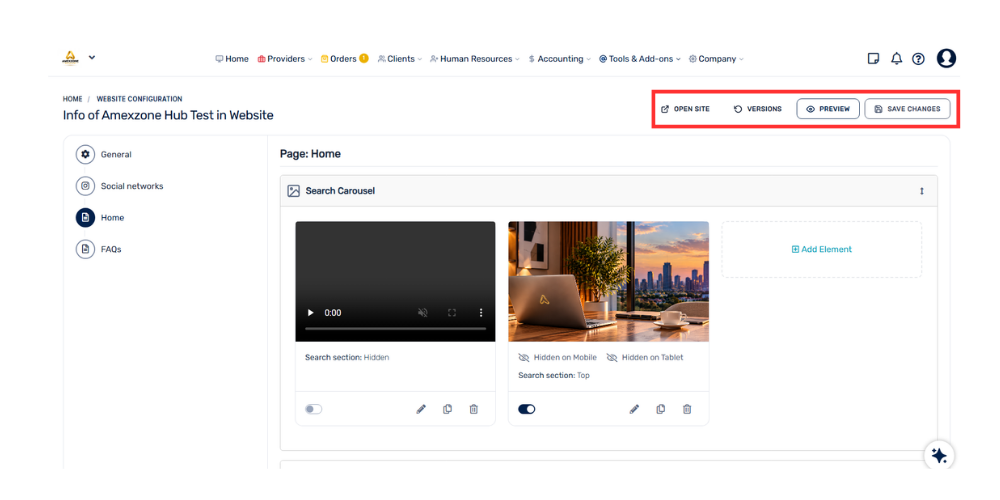Delete the laptop image card

coord(687,409)
